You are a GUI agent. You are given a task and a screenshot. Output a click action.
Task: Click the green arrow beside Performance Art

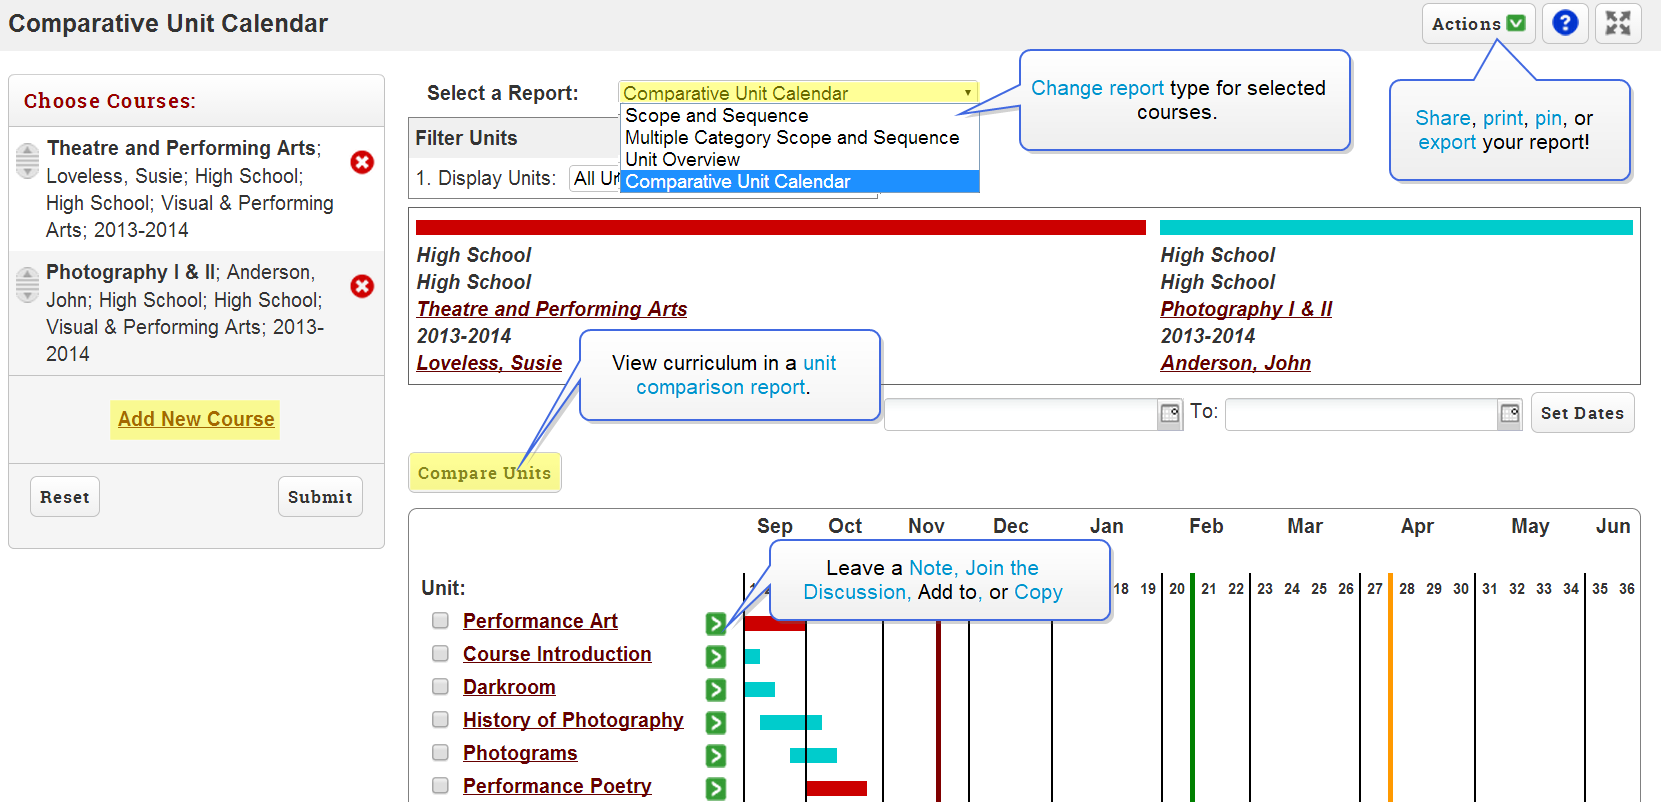tap(715, 624)
